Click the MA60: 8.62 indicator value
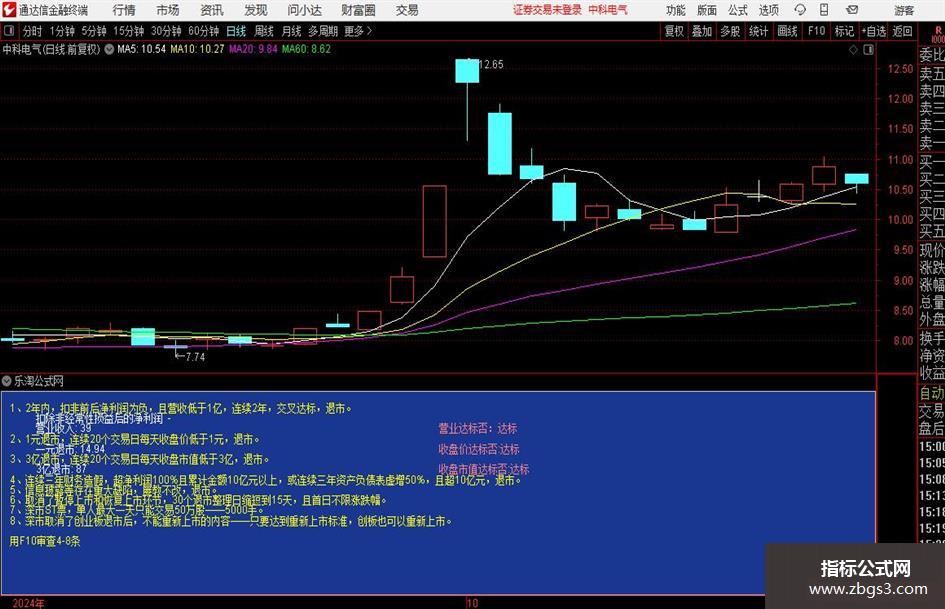 coord(306,49)
